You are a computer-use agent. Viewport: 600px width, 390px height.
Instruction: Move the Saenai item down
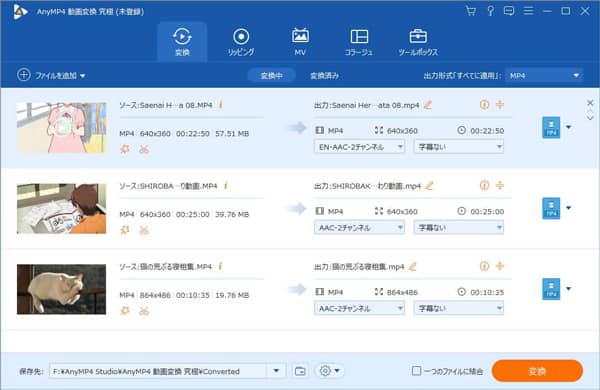click(590, 118)
